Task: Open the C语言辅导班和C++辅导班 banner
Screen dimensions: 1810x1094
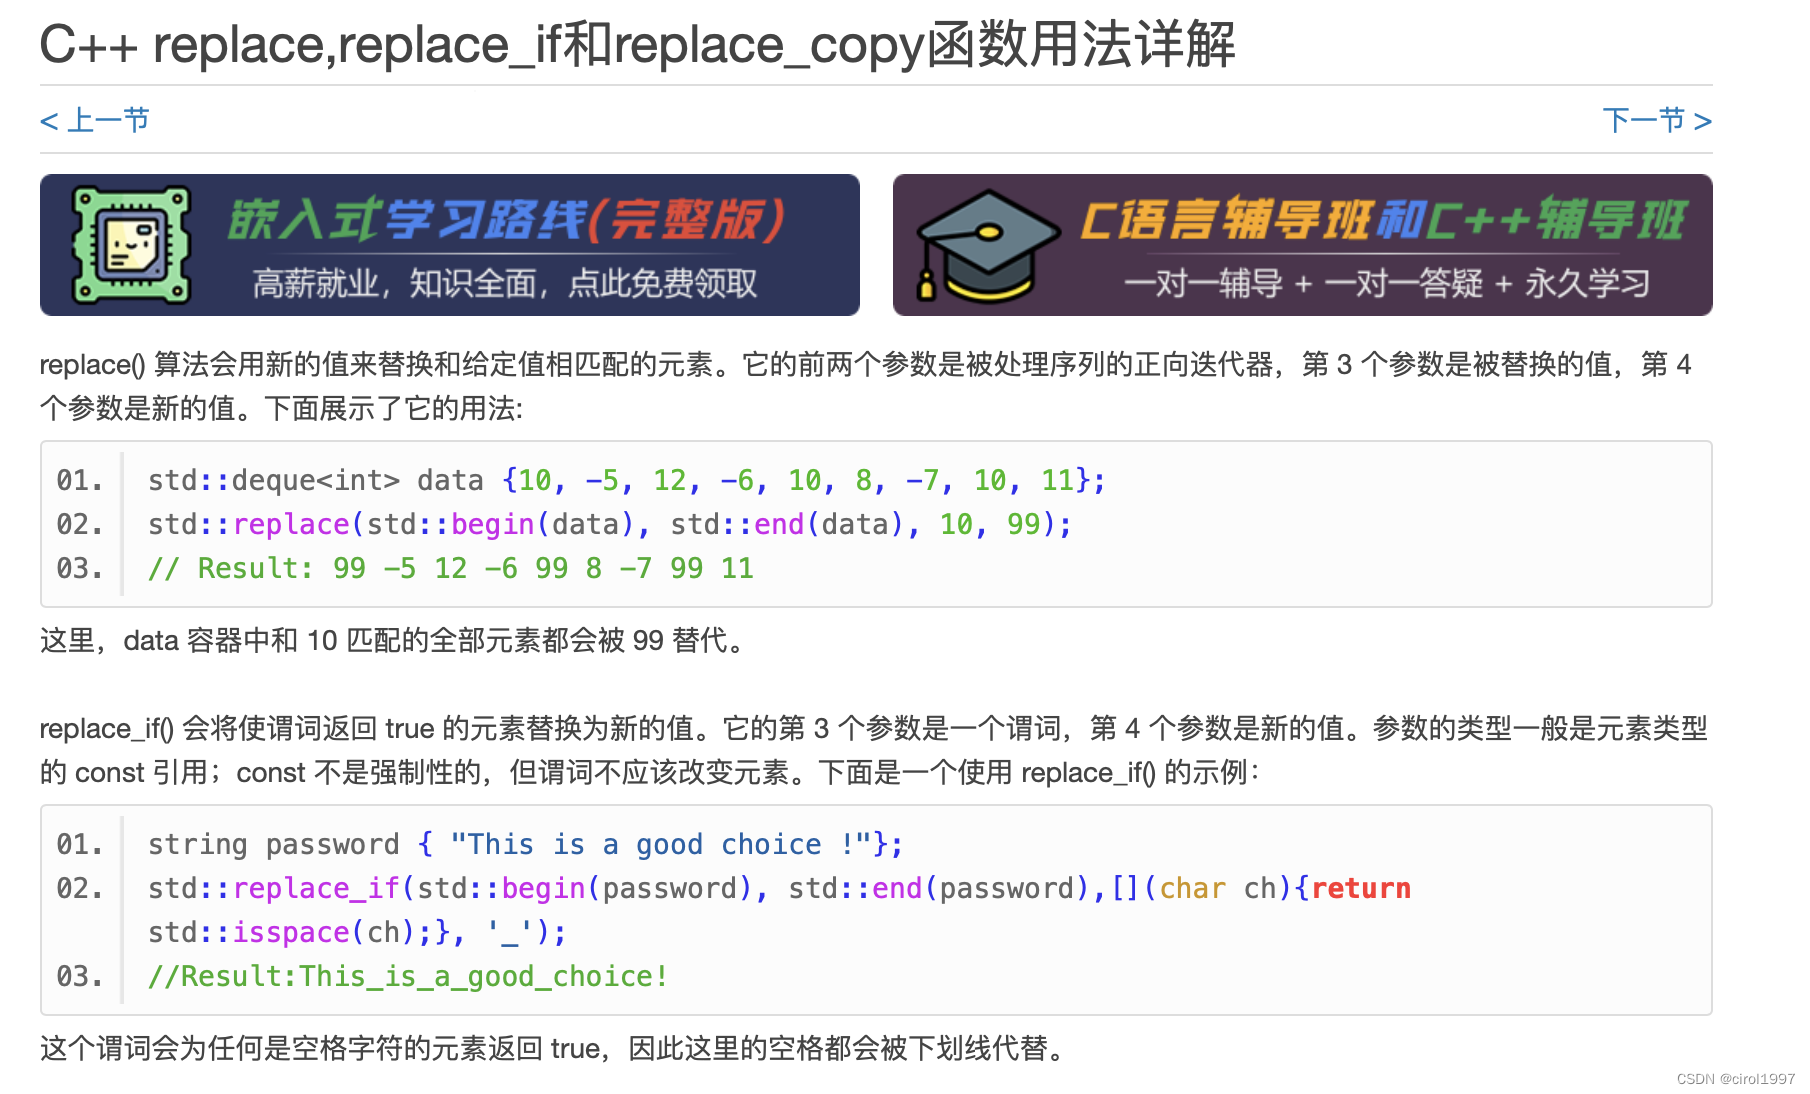Action: (1302, 245)
